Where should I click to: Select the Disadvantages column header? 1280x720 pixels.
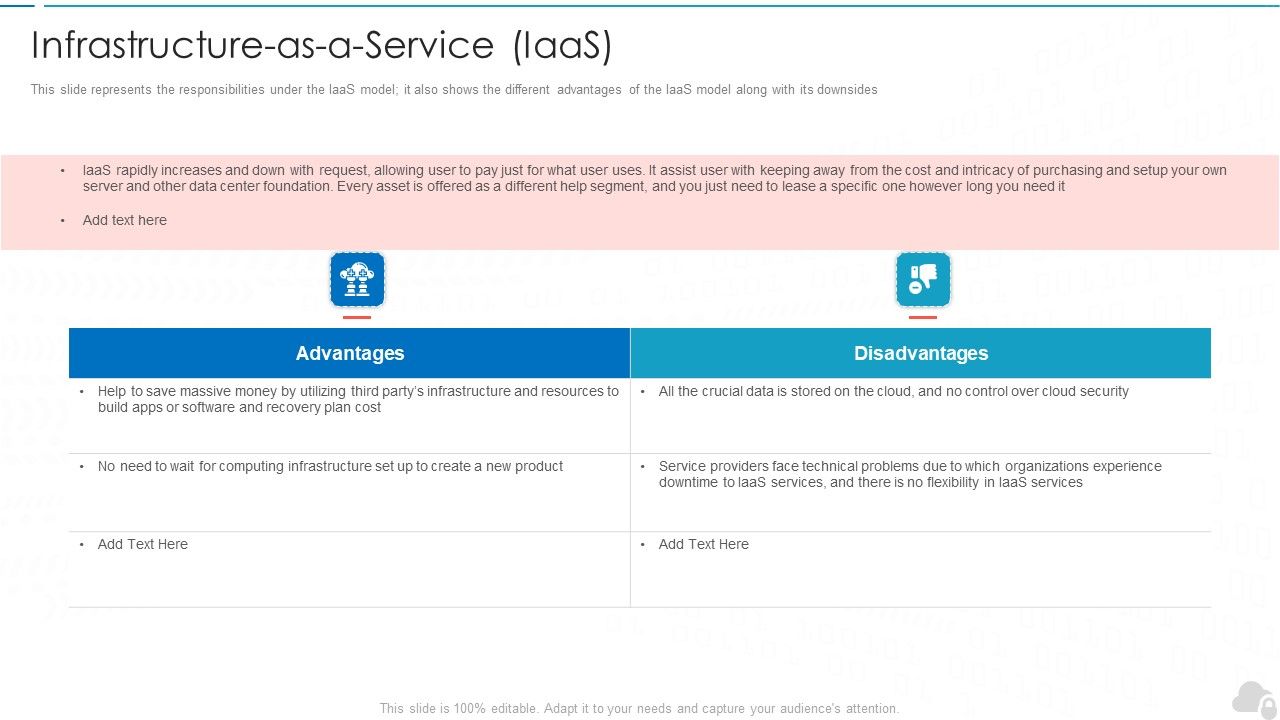click(921, 353)
